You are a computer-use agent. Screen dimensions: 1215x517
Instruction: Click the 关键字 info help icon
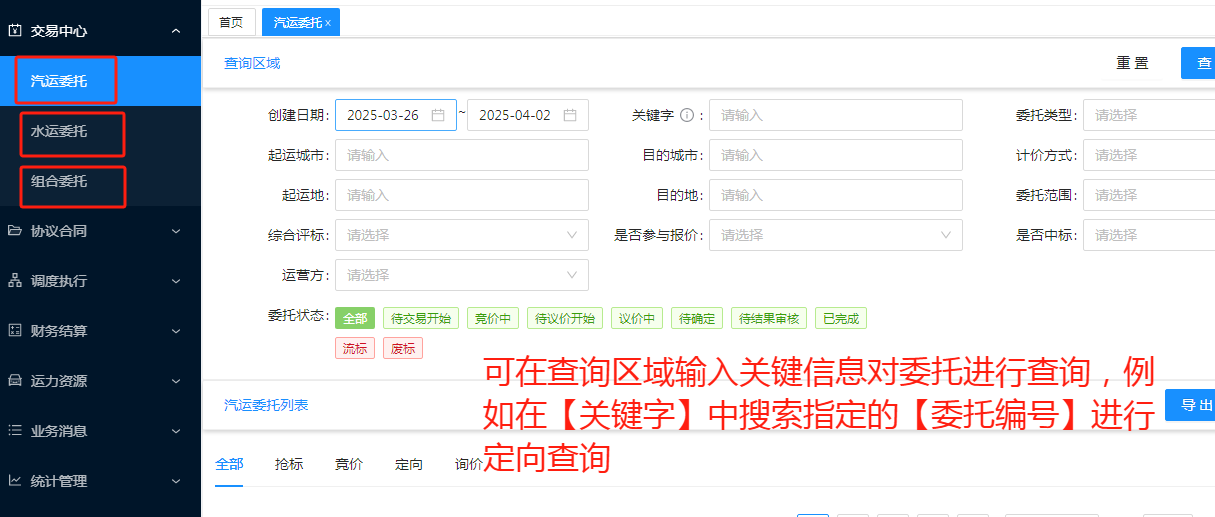(x=687, y=115)
